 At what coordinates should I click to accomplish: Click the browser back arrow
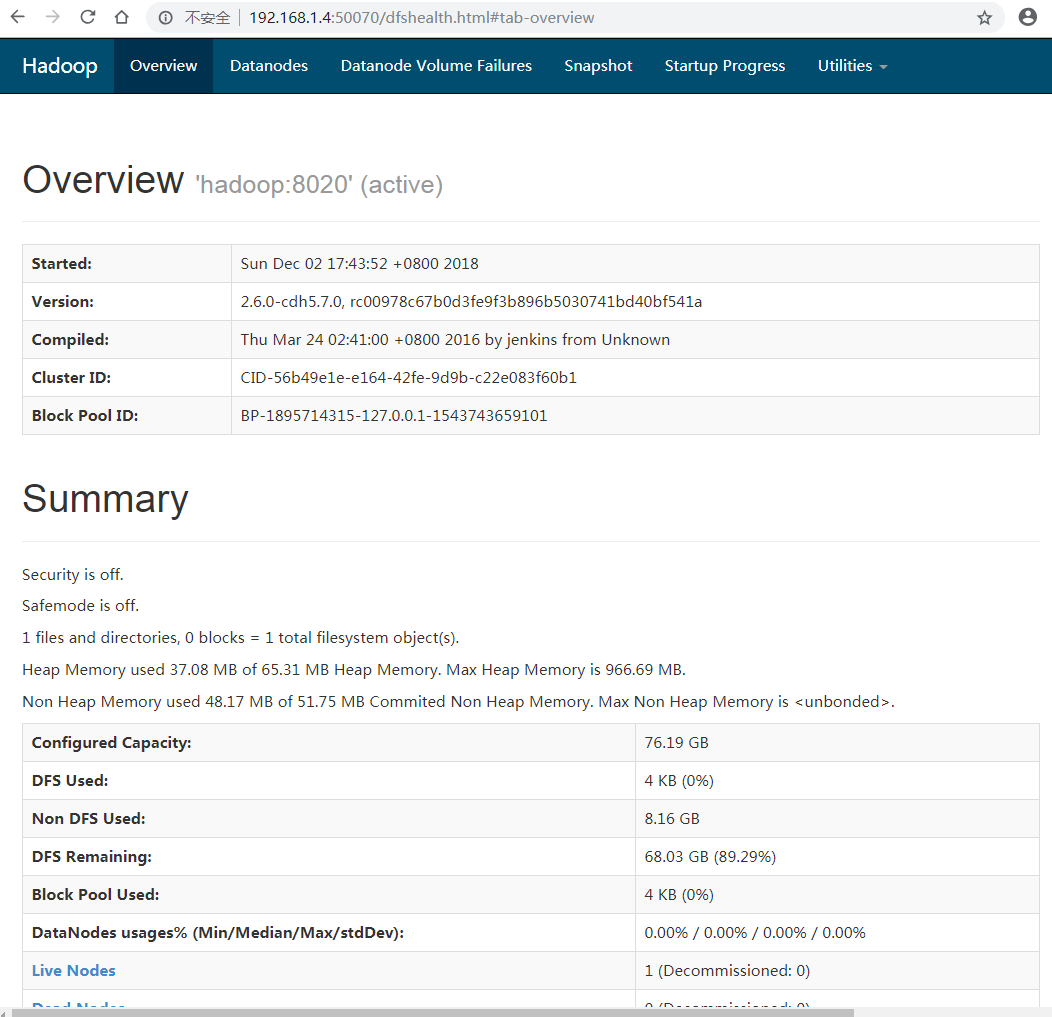point(18,17)
